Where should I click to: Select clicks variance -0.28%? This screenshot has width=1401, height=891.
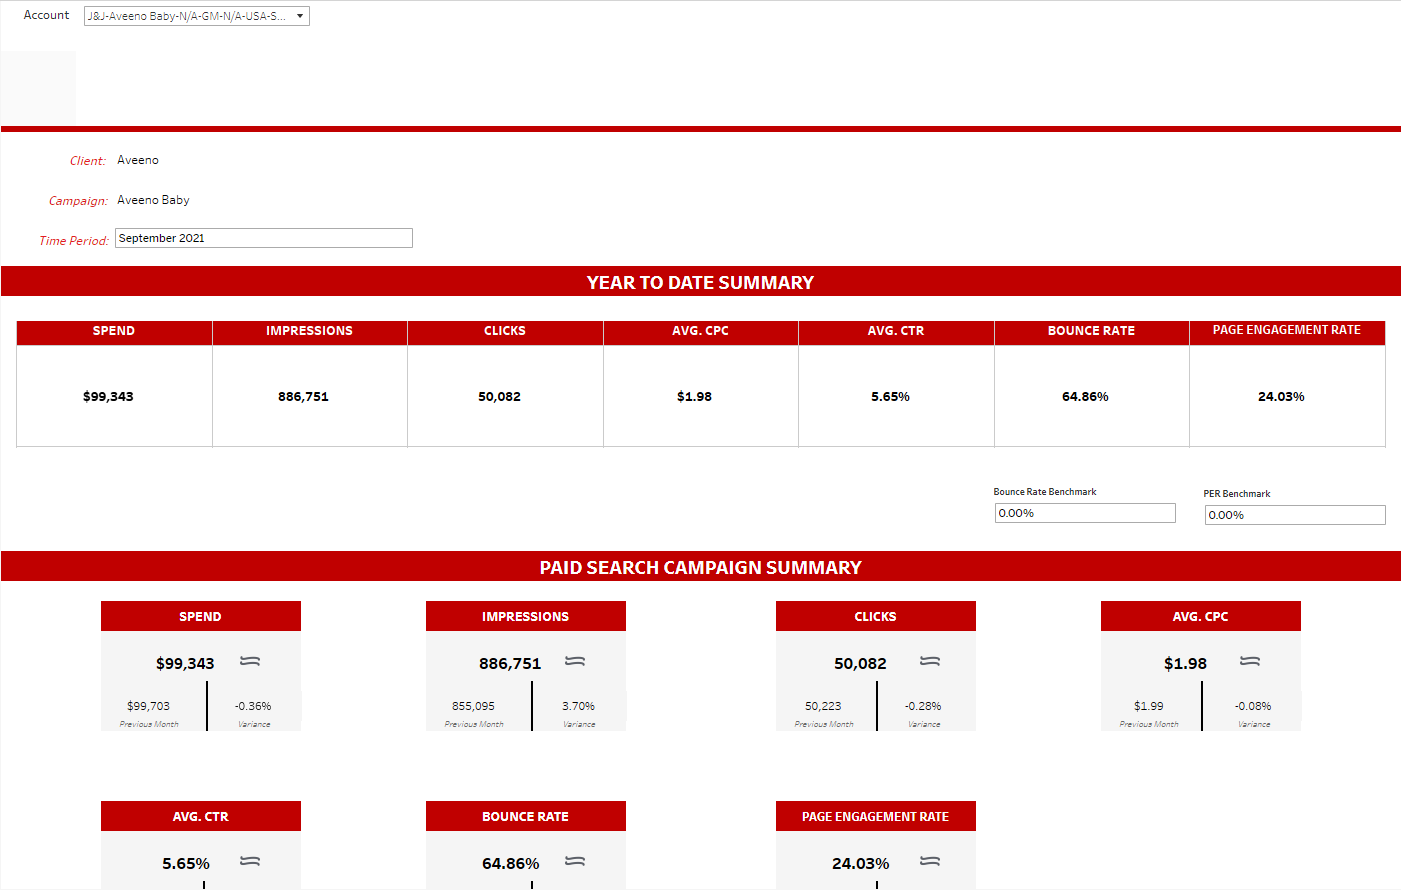click(x=923, y=706)
